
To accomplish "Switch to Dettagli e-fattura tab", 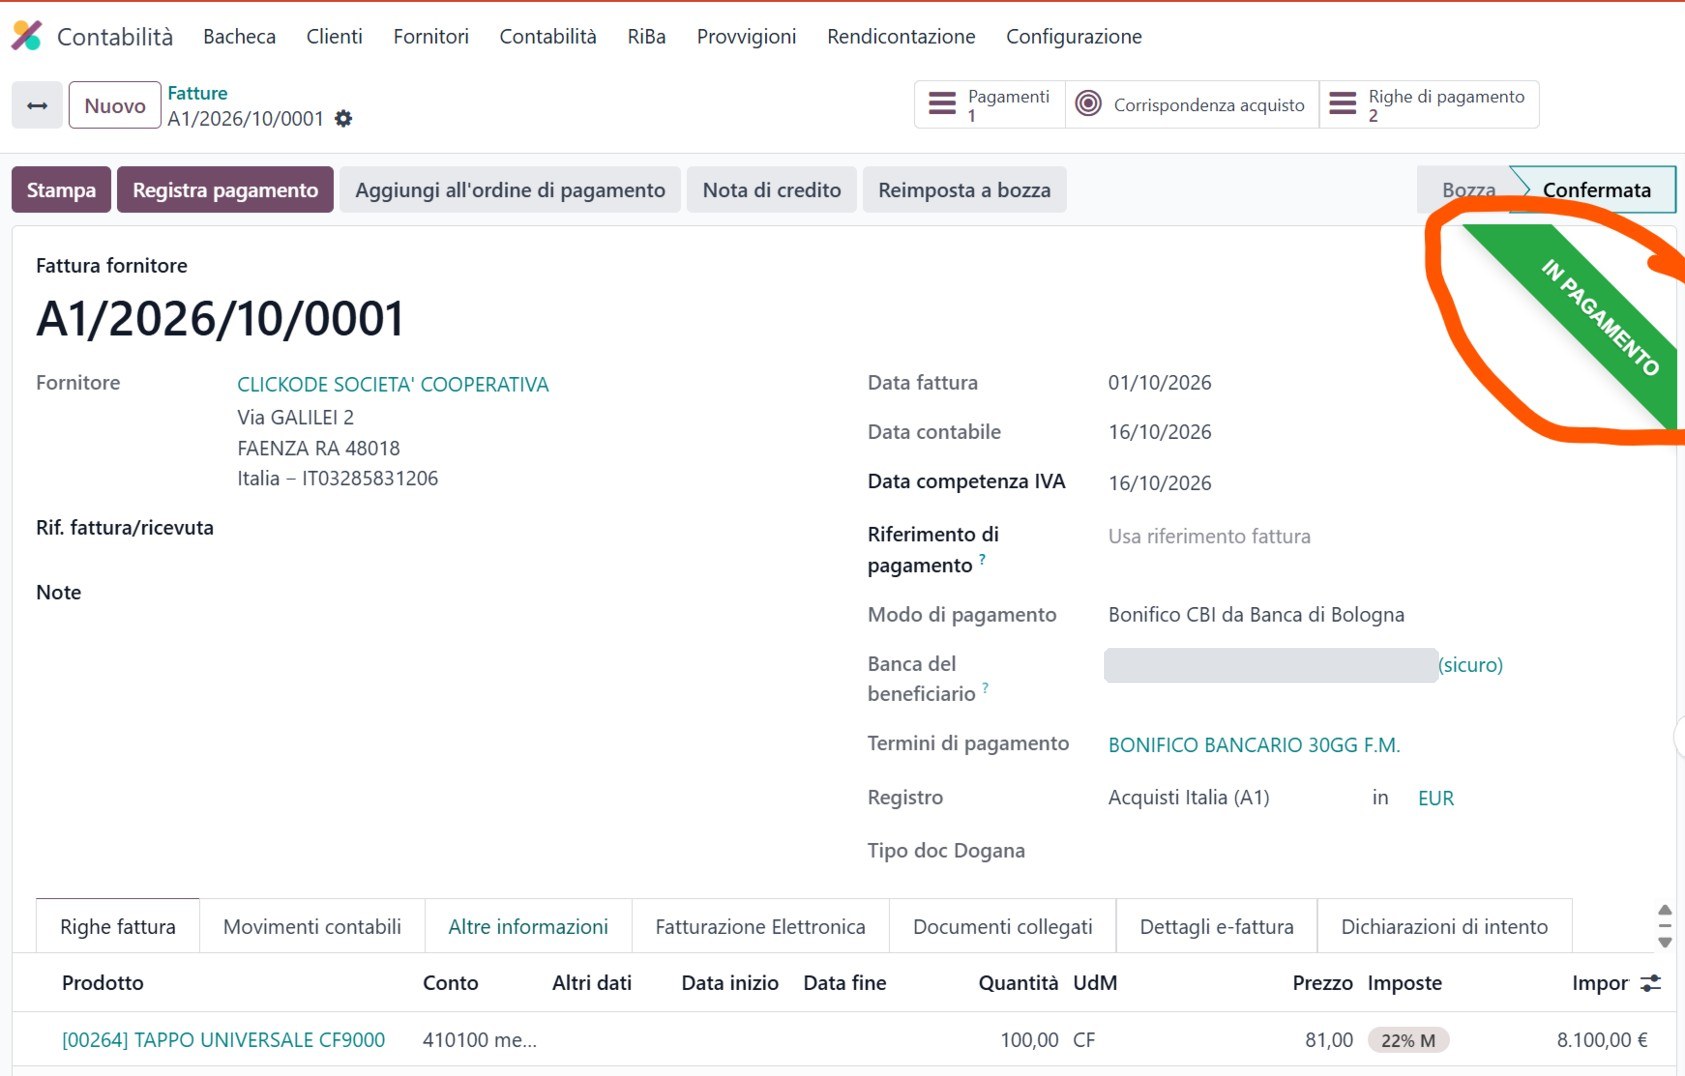I will 1216,926.
